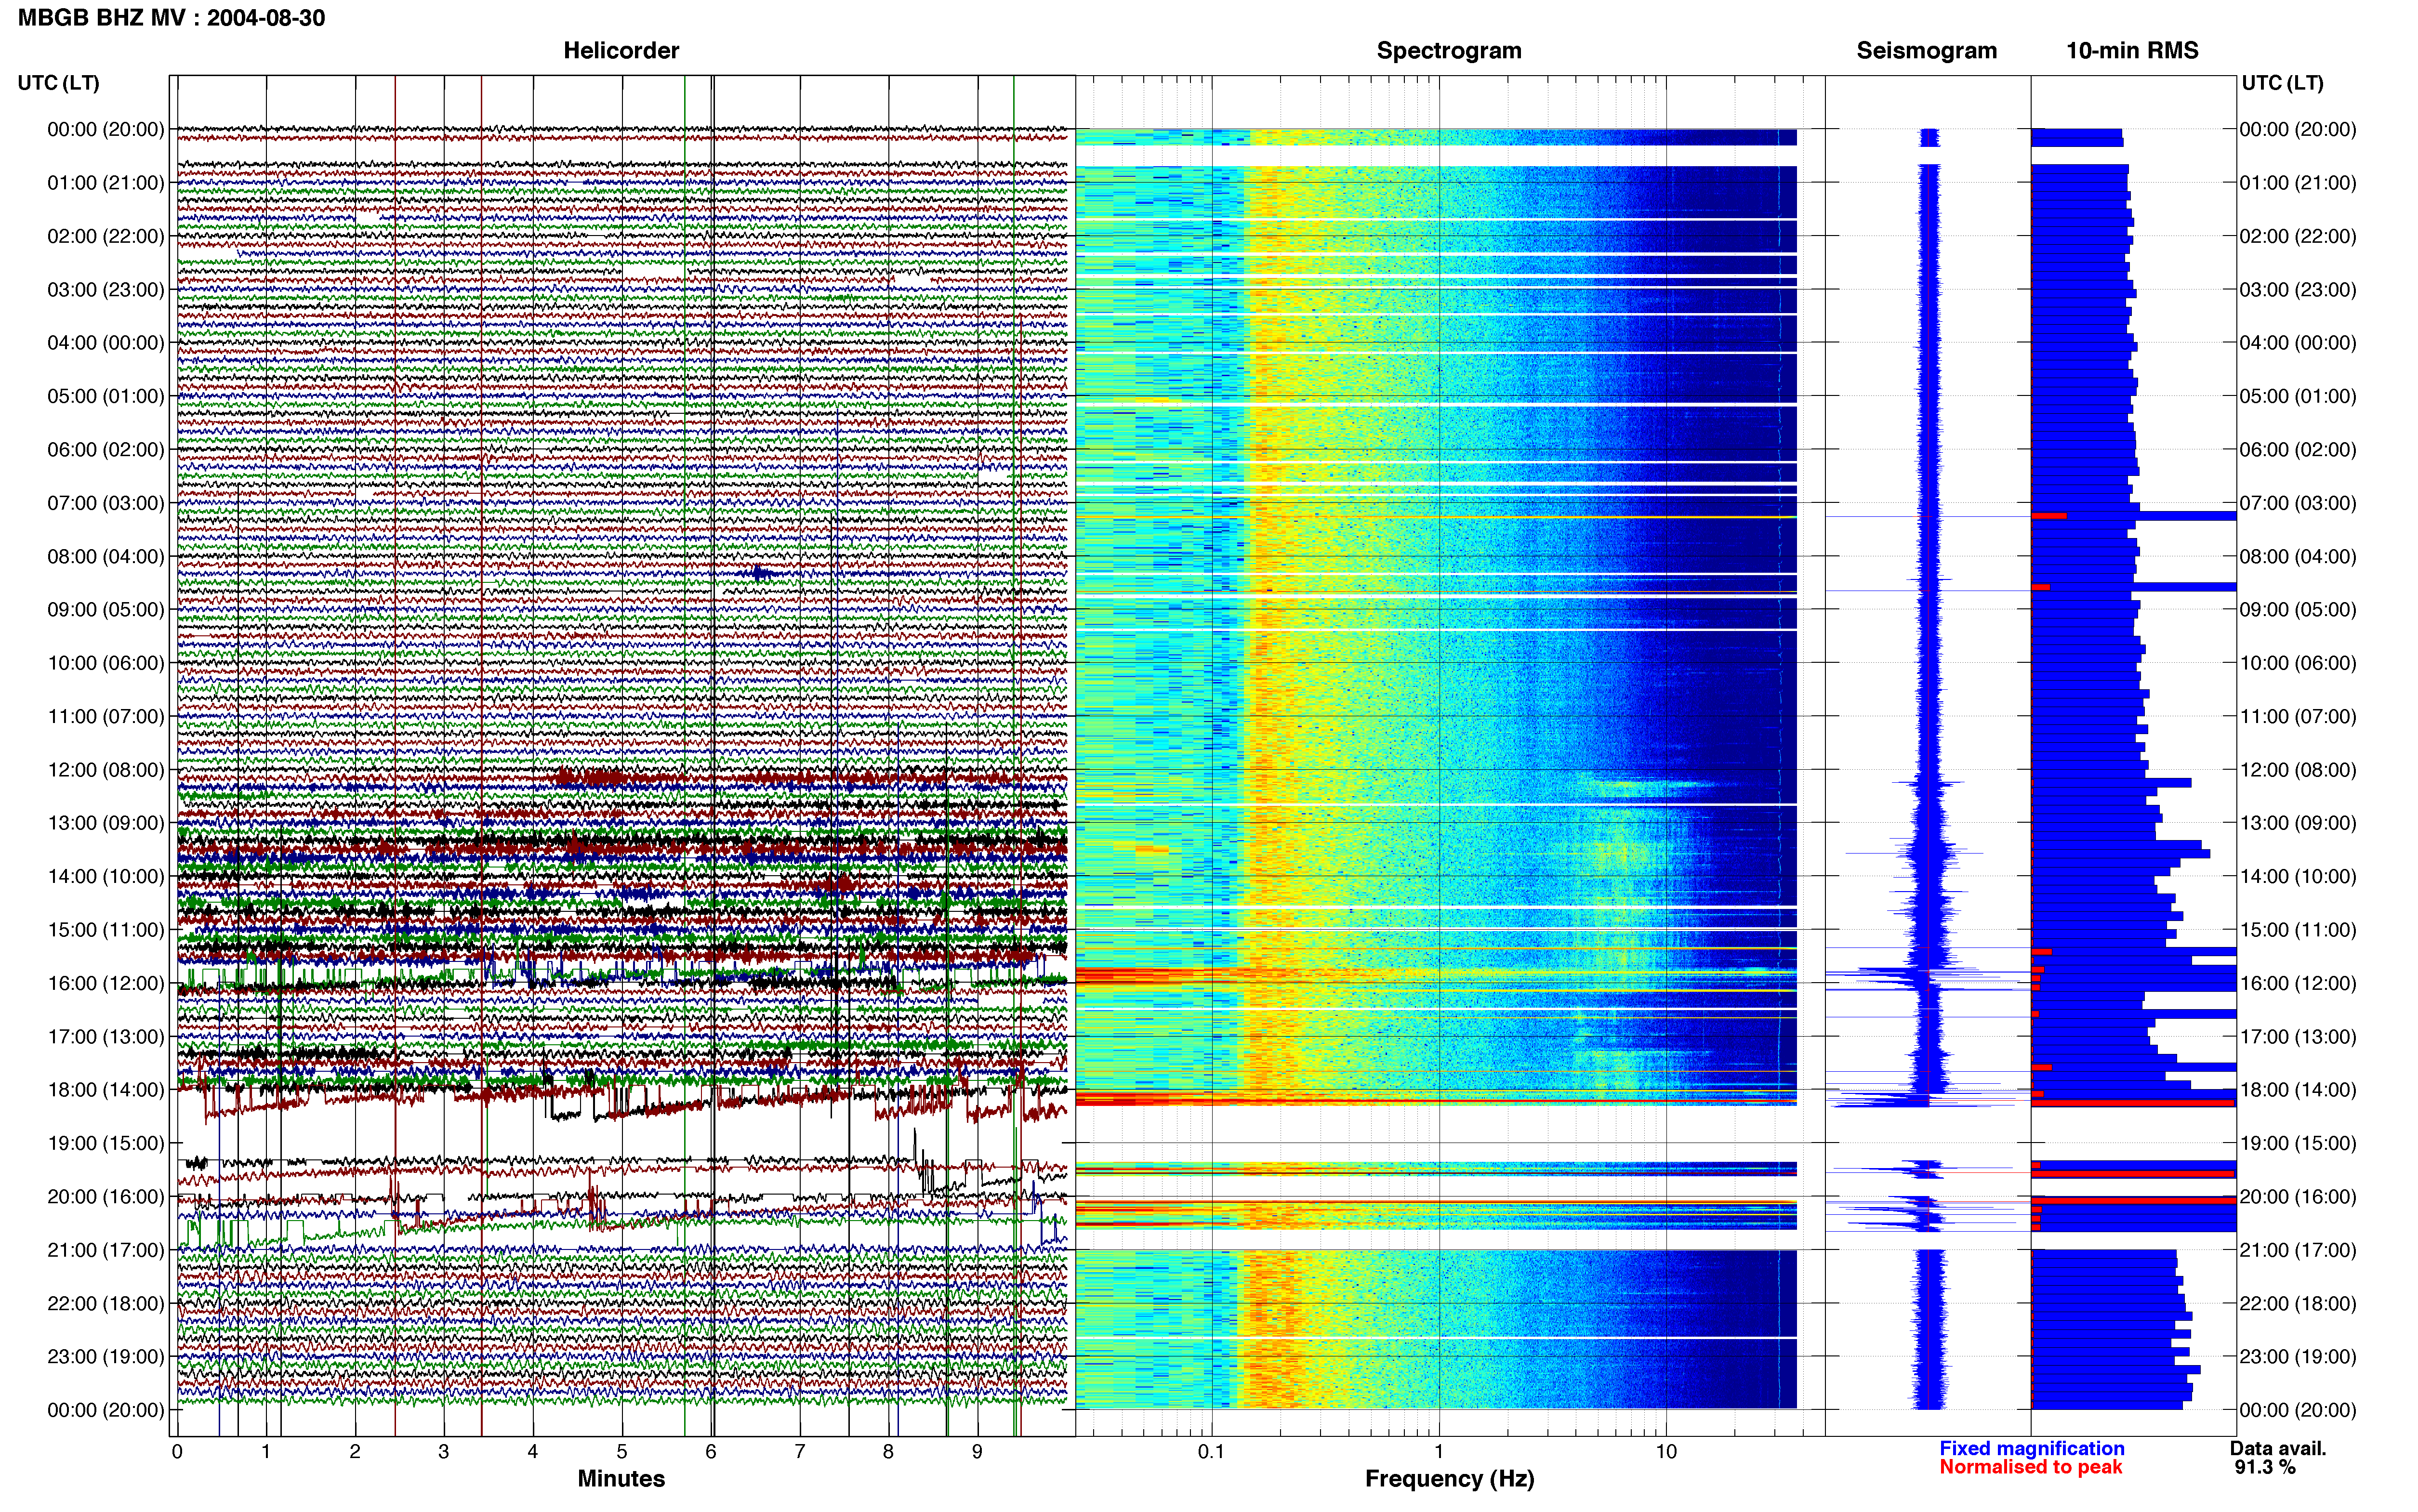Click the red saturated spectrogram band at 18:00
This screenshot has width=2418, height=1512.
(1436, 1100)
